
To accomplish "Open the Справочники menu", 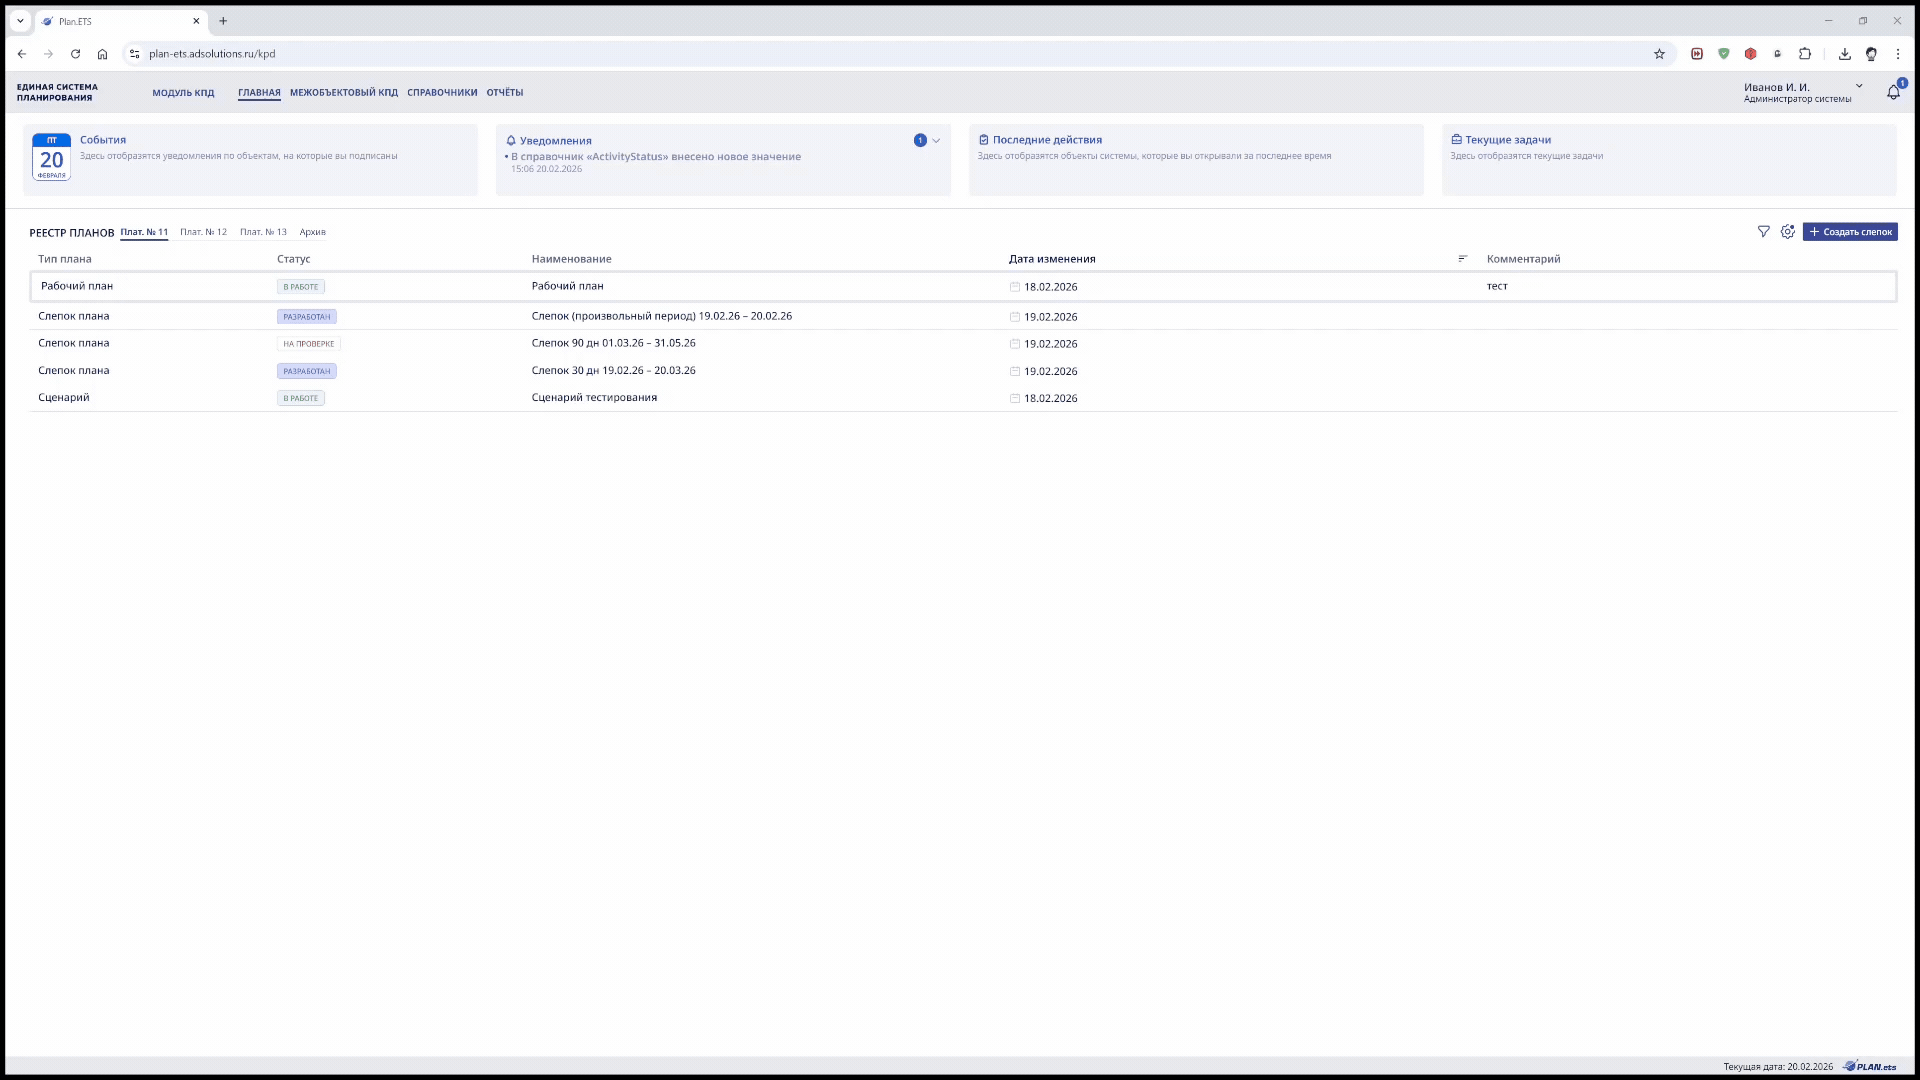I will 442,92.
